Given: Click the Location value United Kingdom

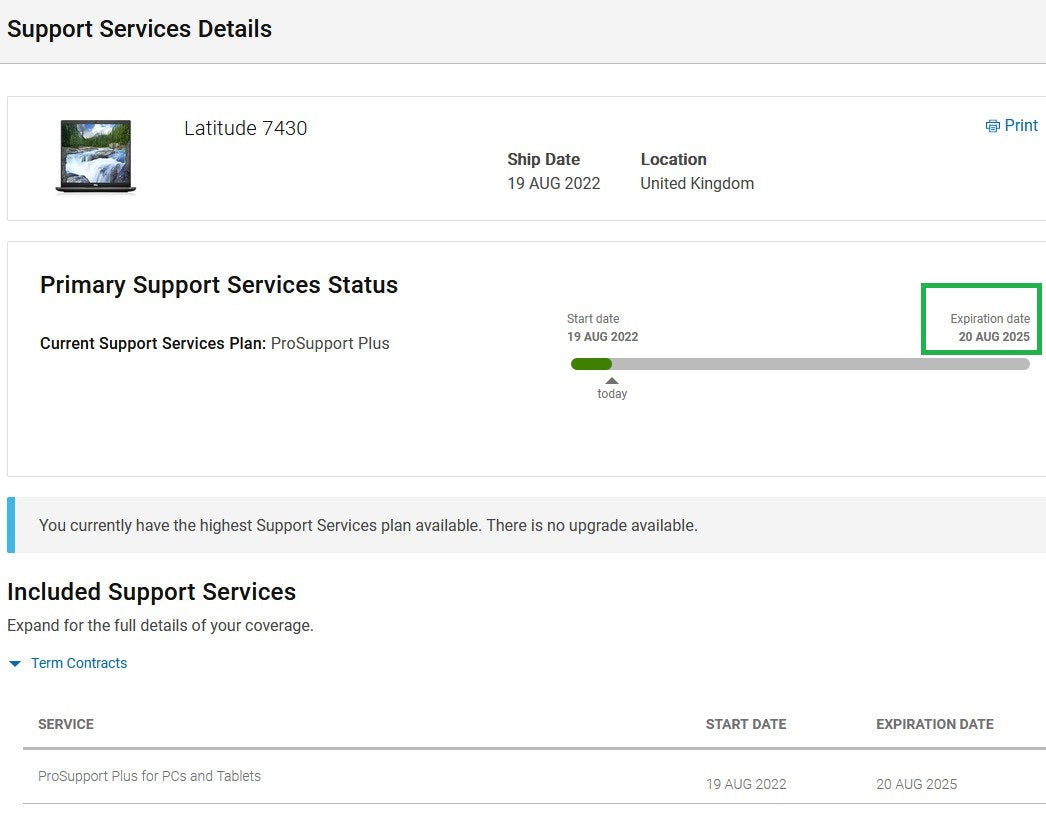Looking at the screenshot, I should click(697, 183).
